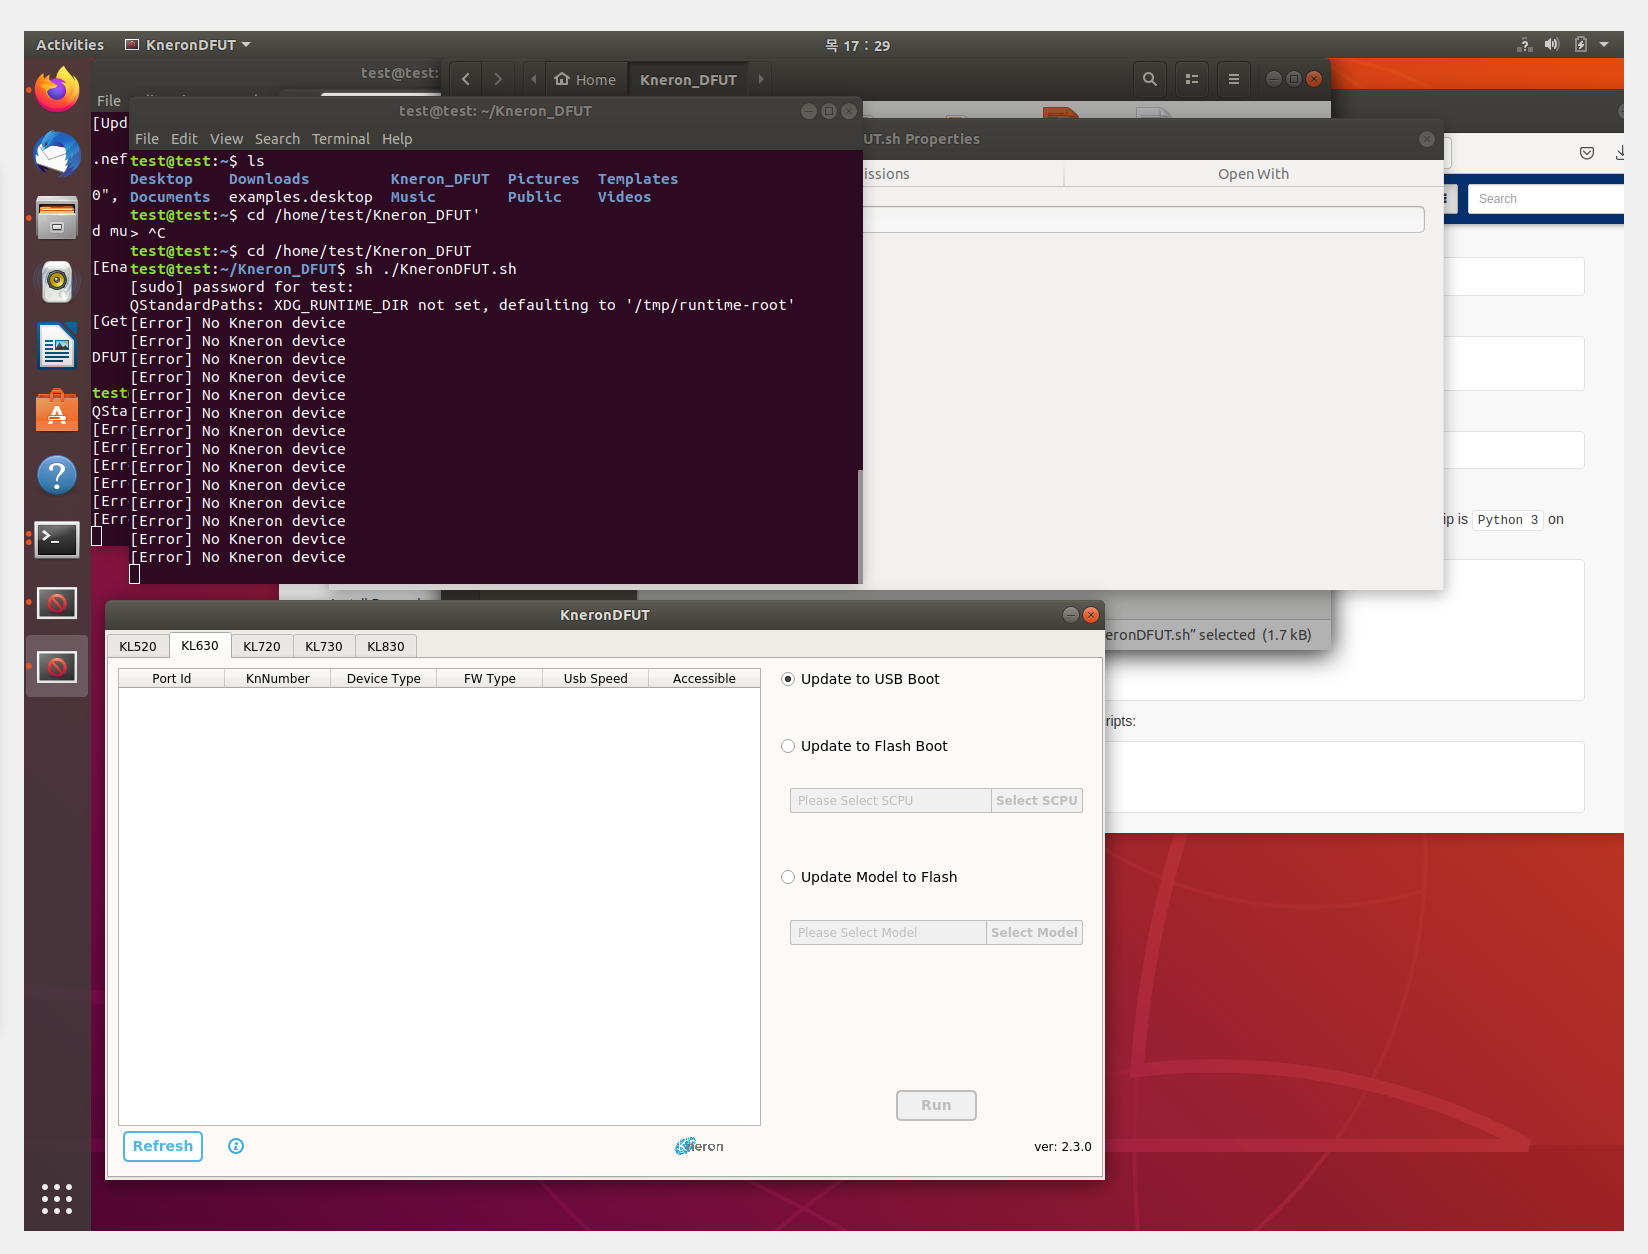Open the terminal View menu

coord(226,139)
